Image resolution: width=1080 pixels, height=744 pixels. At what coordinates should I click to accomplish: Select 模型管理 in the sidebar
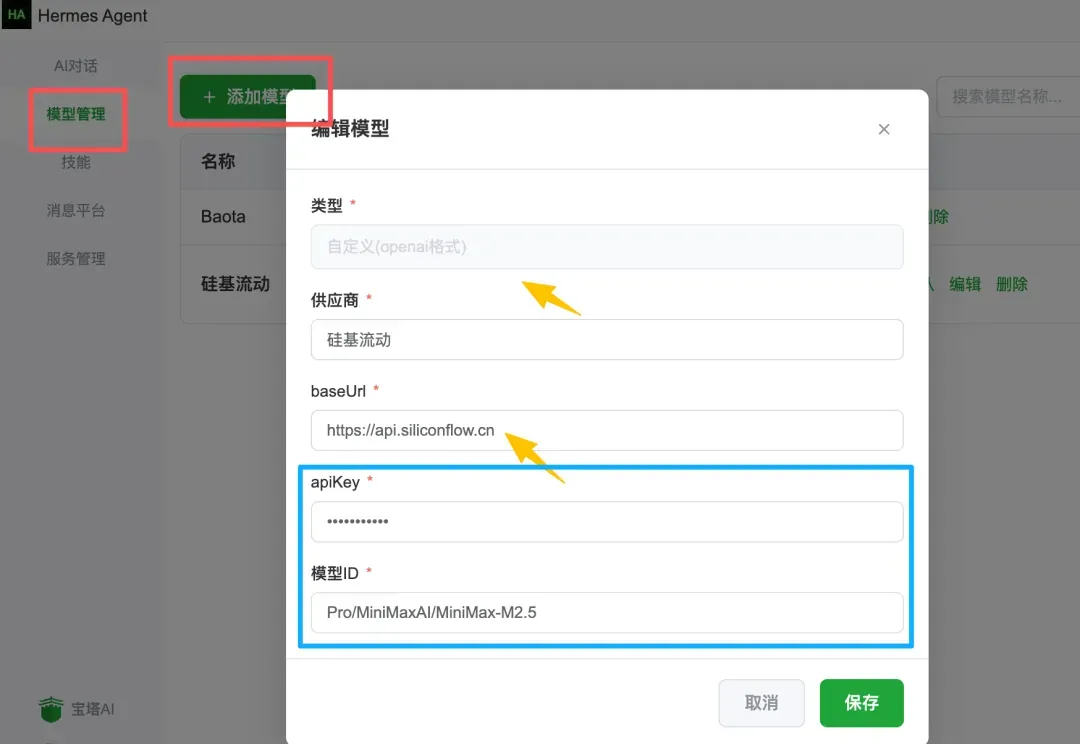click(x=76, y=114)
